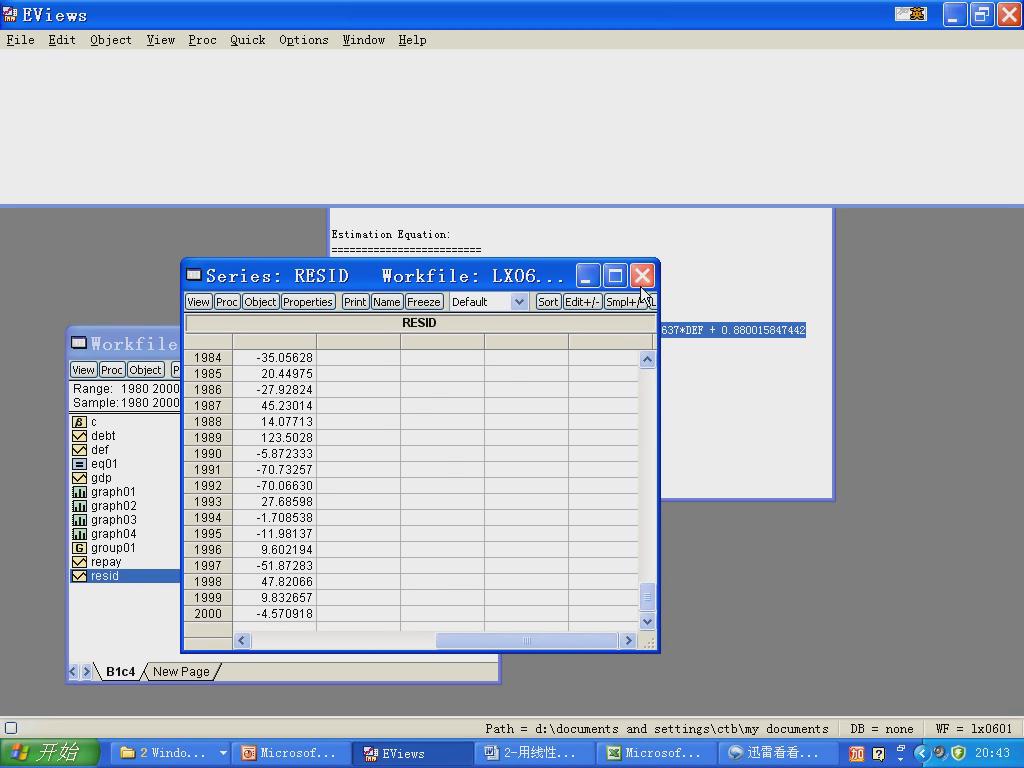Click the scroll up arrow in RESID window
This screenshot has width=1024, height=768.
point(647,359)
